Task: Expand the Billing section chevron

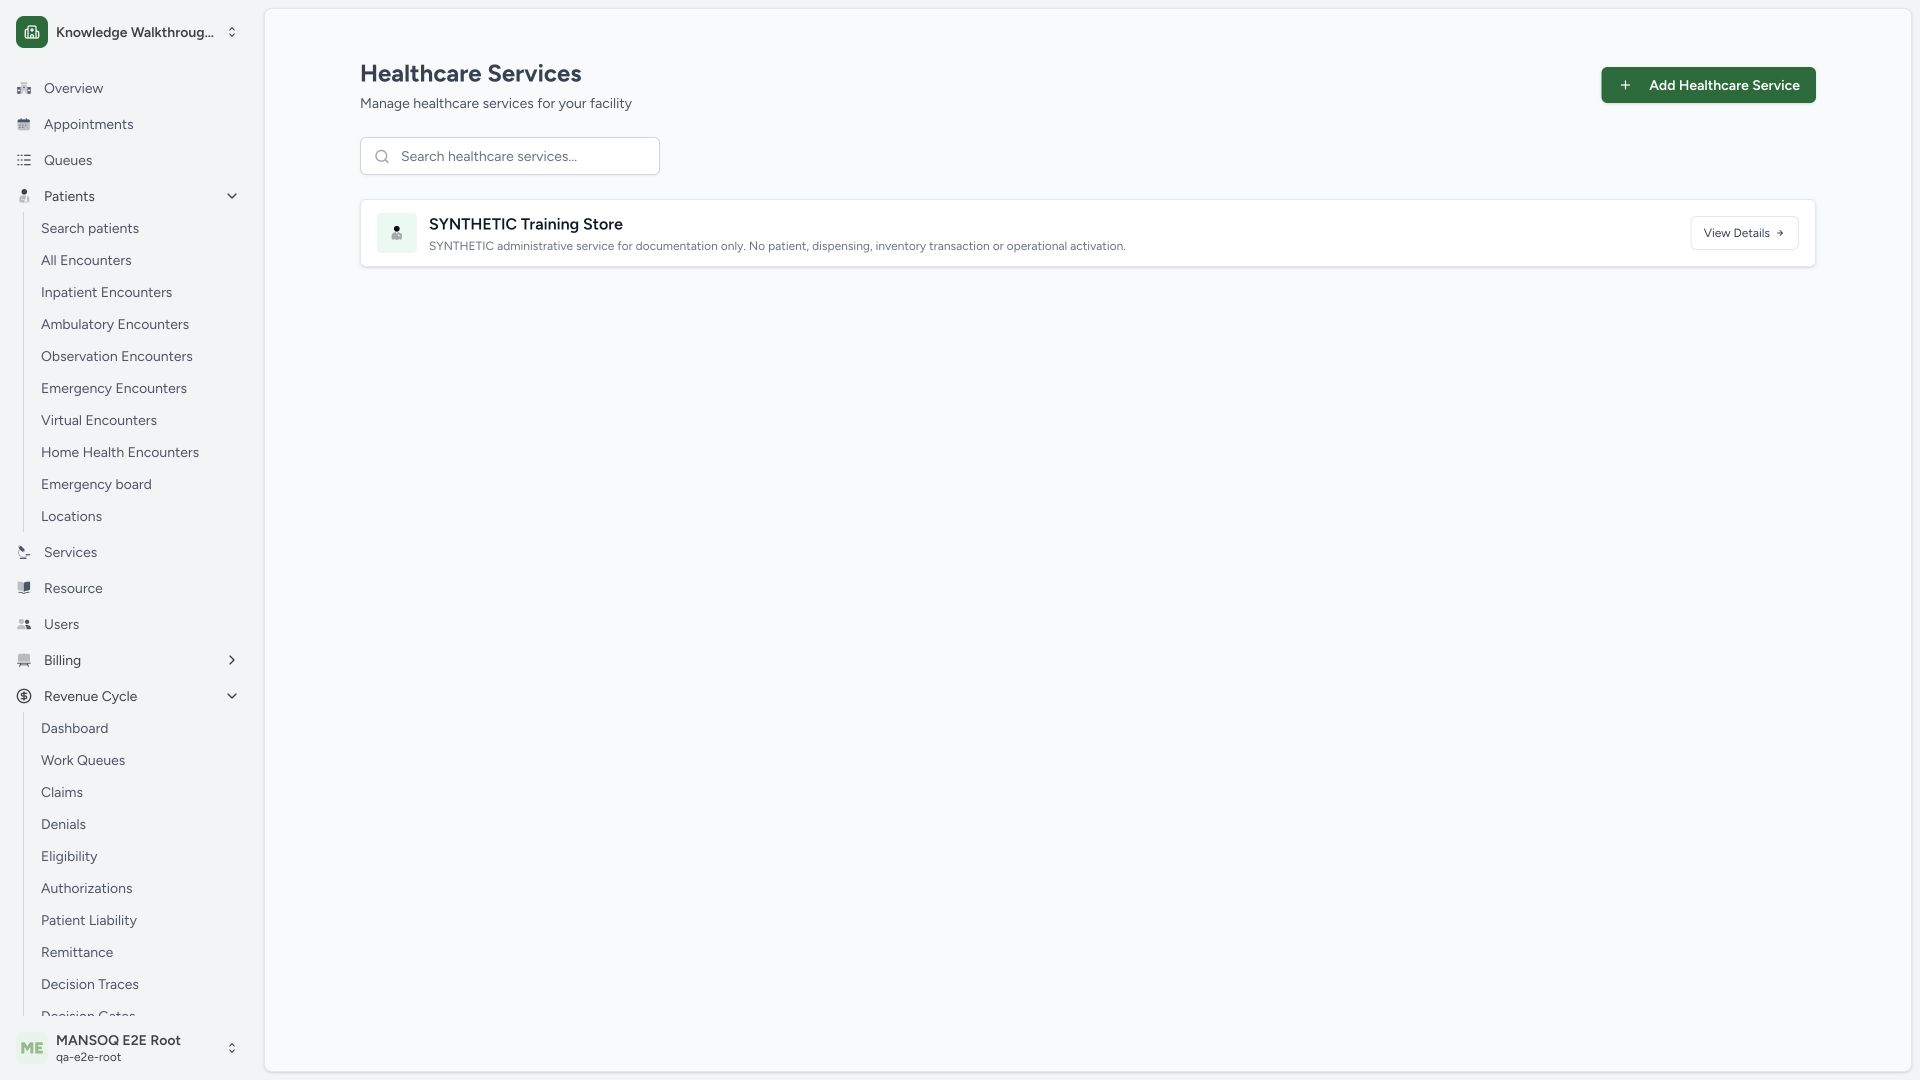Action: click(232, 660)
